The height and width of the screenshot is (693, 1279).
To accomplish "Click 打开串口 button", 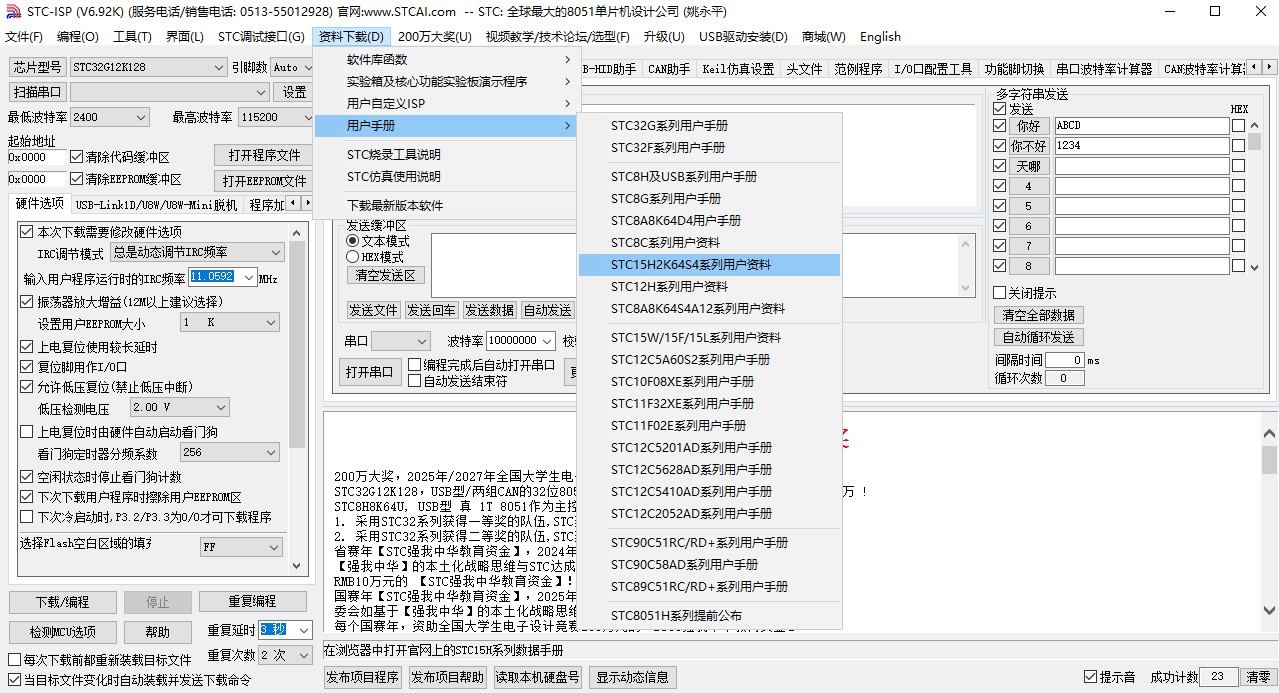I will [x=369, y=372].
